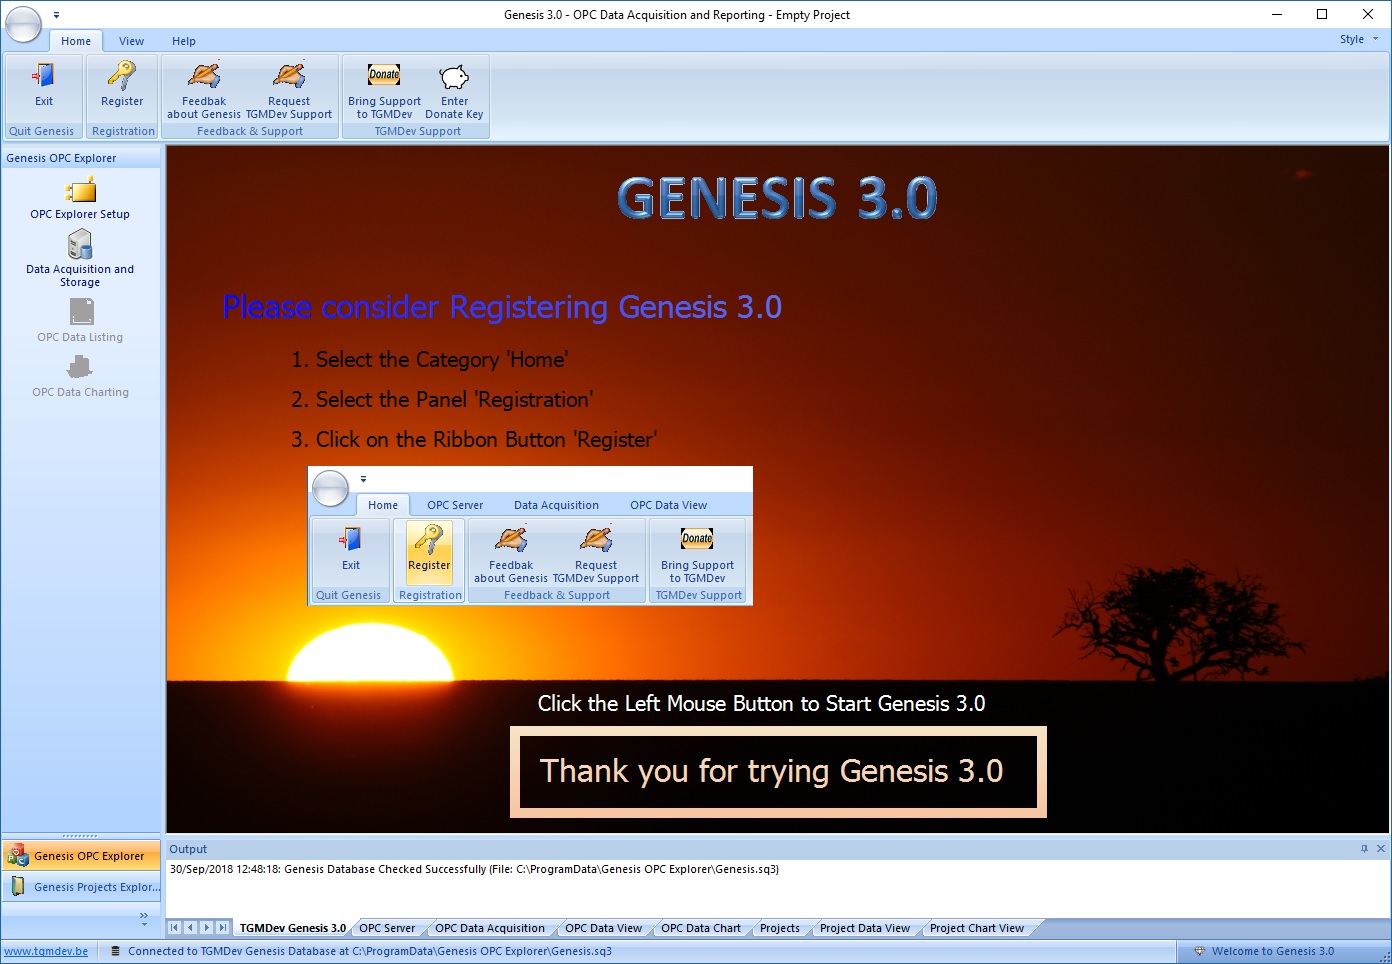
Task: Open OPC Data Listing icon
Action: (x=80, y=312)
